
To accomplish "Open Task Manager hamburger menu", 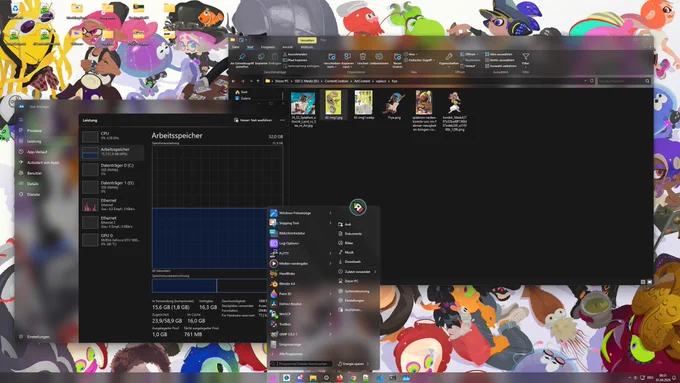I will click(x=21, y=120).
